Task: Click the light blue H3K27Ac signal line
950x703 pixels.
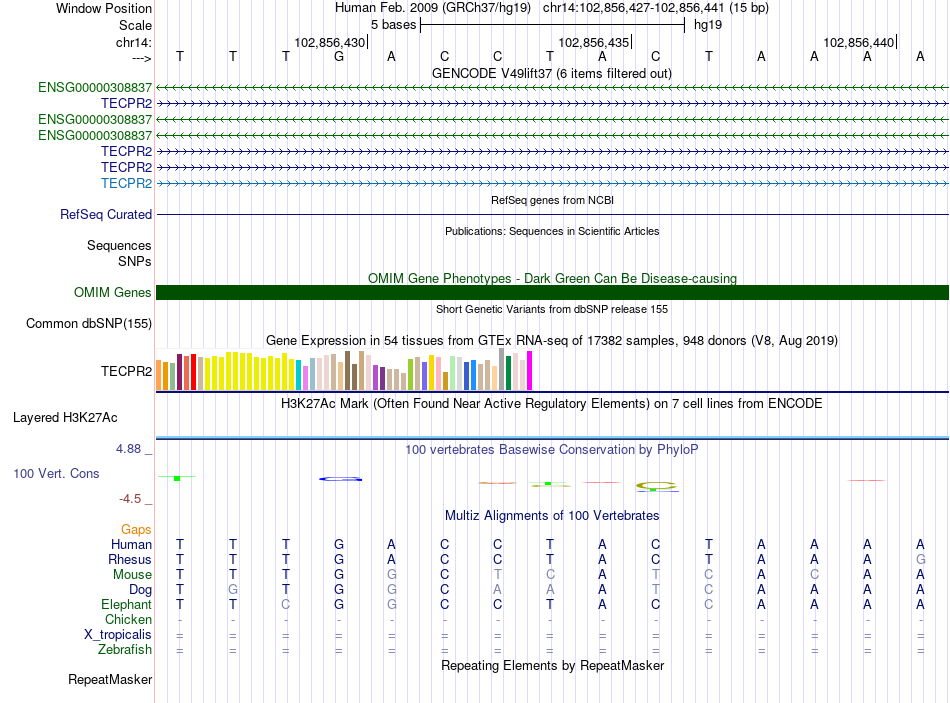Action: [552, 438]
